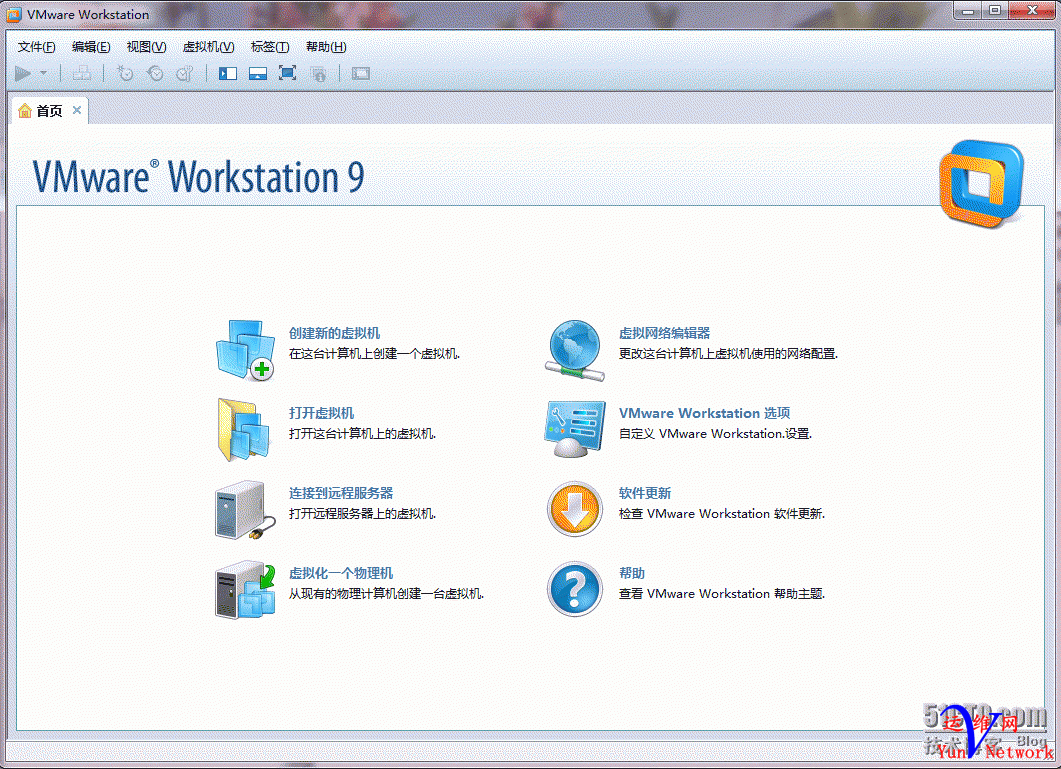Click the VMware Workstation 选项 link
The width and height of the screenshot is (1061, 769).
704,413
